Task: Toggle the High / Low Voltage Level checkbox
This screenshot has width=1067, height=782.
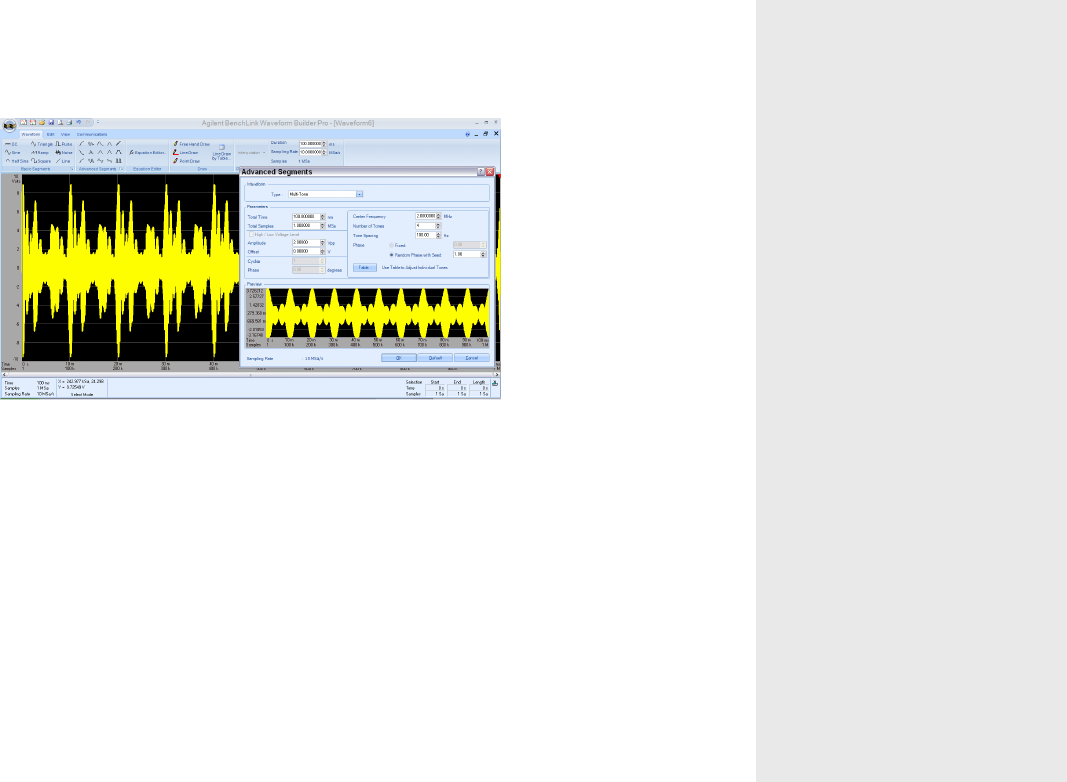Action: pyautogui.click(x=251, y=234)
